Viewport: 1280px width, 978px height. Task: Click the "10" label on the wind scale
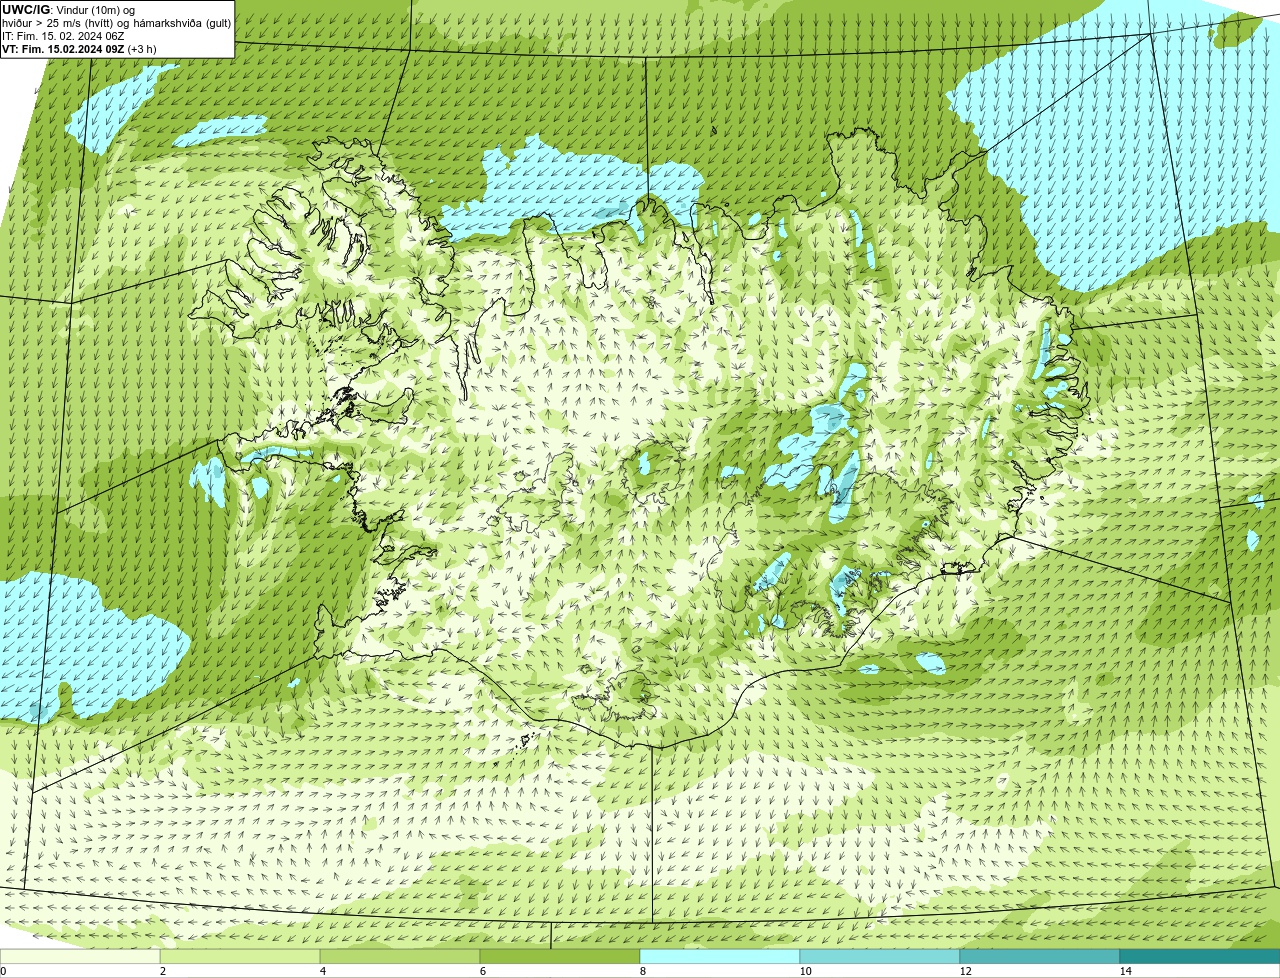click(x=805, y=971)
